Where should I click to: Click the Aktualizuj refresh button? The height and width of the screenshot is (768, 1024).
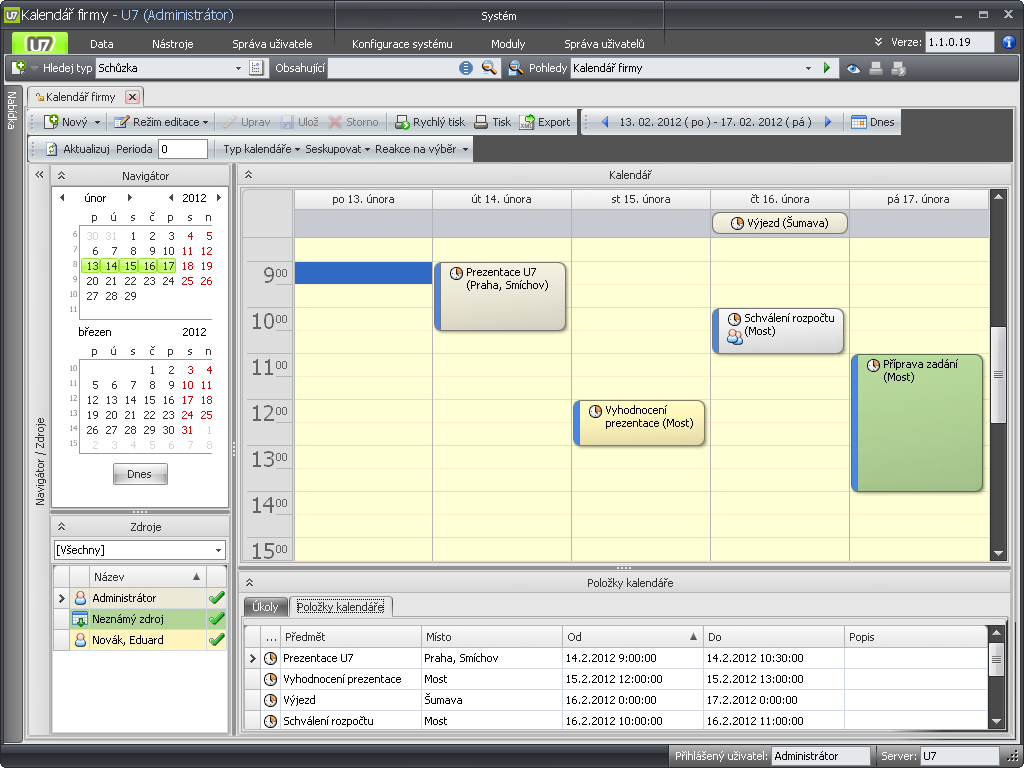[x=77, y=149]
